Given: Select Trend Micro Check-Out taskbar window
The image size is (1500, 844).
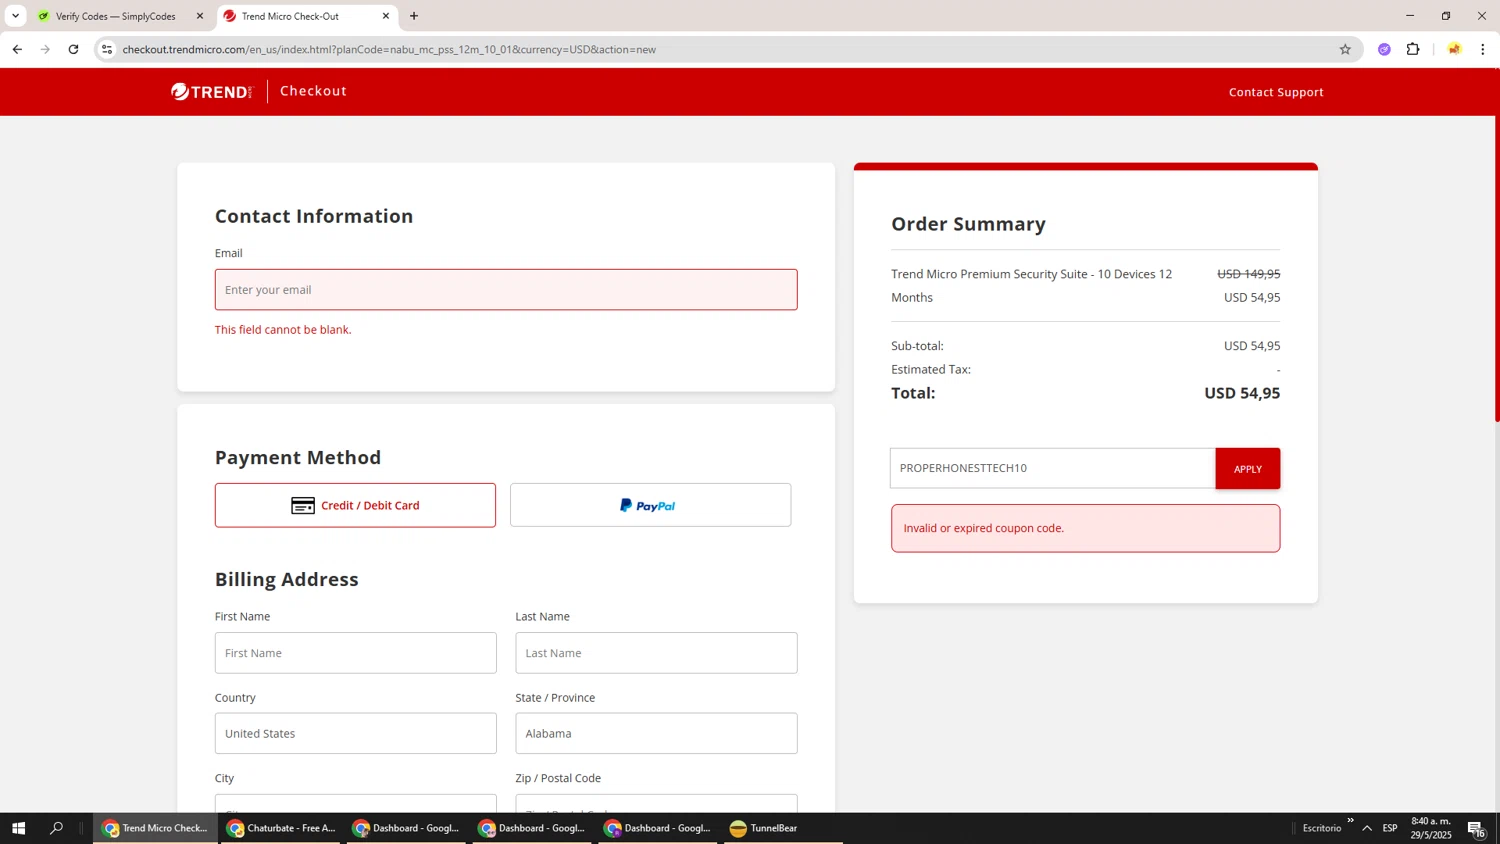Looking at the screenshot, I should 155,828.
